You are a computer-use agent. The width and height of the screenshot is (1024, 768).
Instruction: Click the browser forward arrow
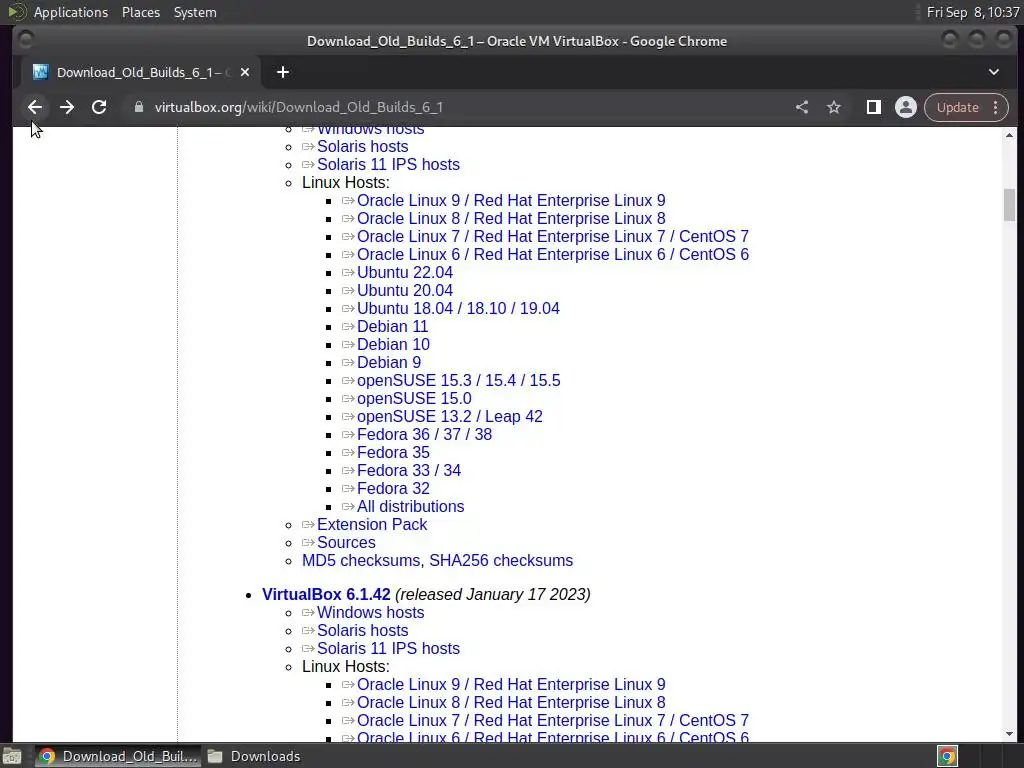(67, 107)
